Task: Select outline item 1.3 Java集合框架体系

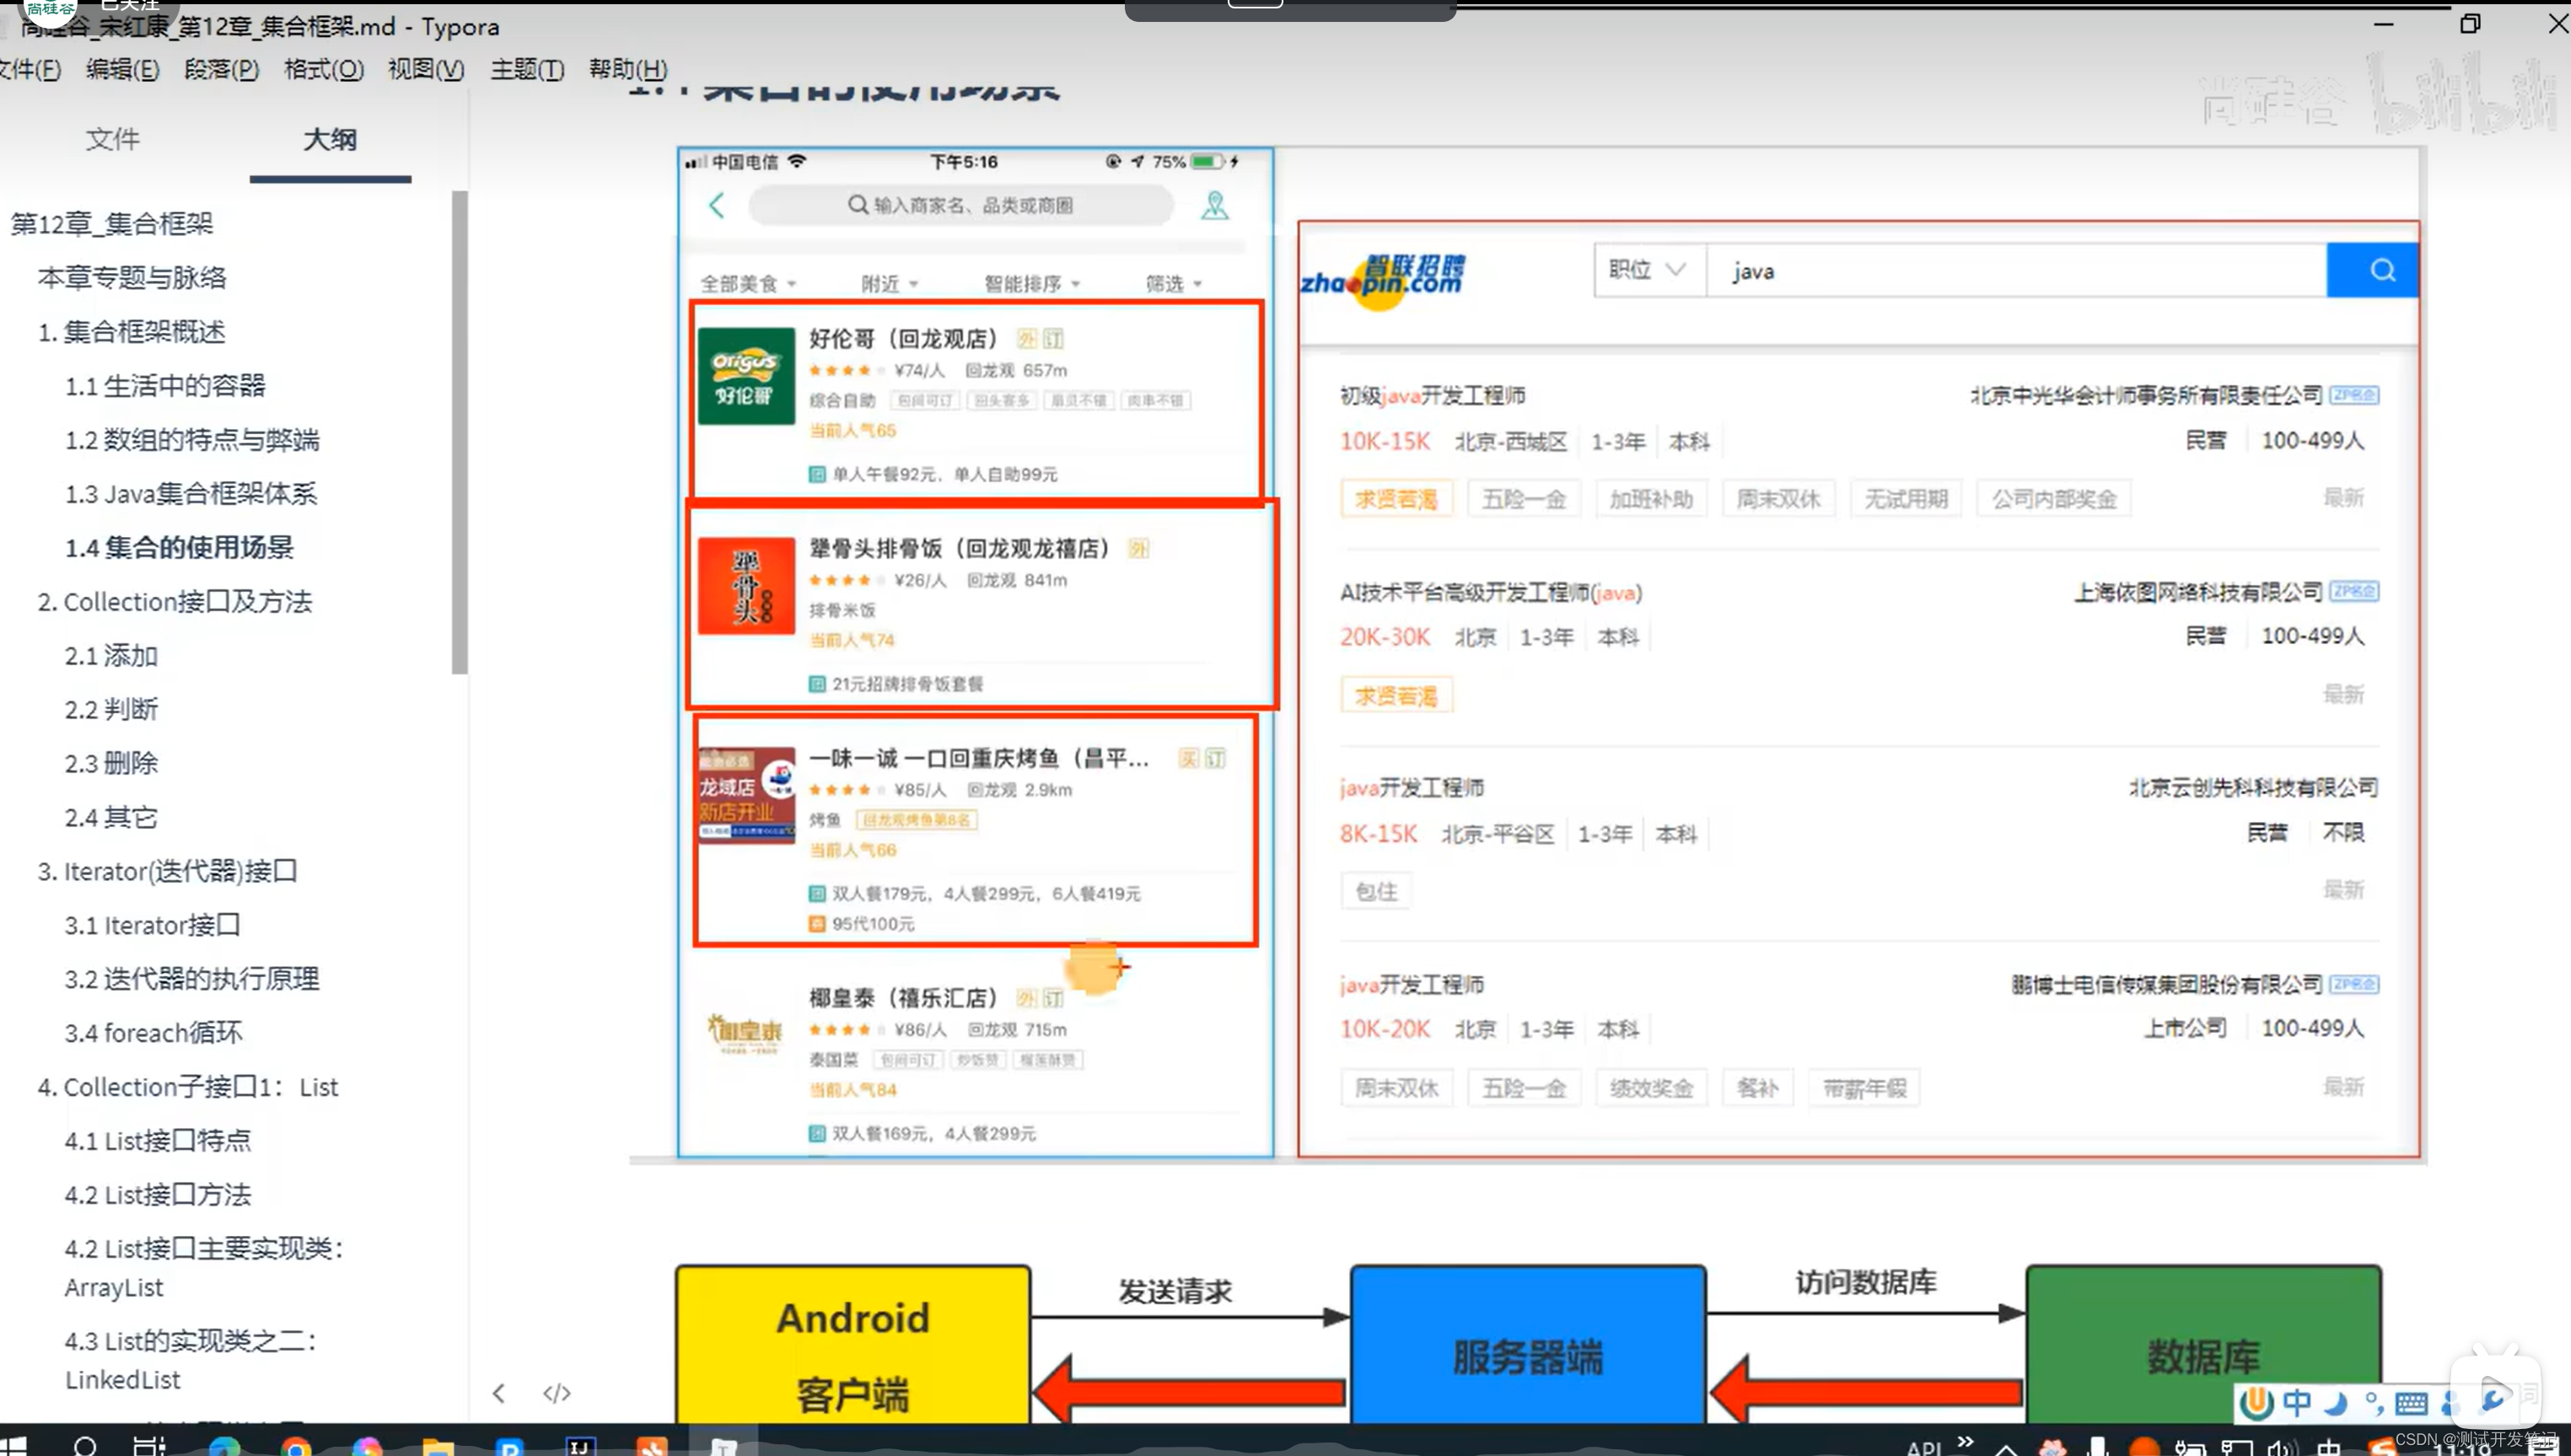Action: click(x=191, y=494)
